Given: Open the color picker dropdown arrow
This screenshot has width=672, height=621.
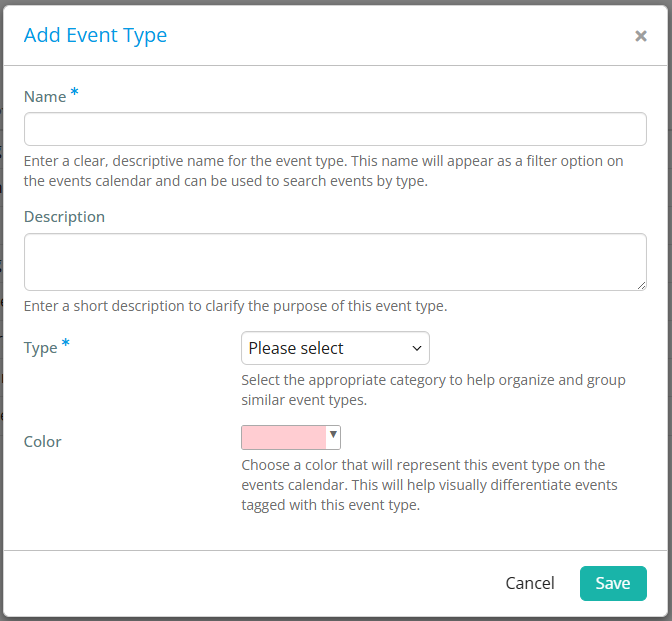Looking at the screenshot, I should pyautogui.click(x=333, y=435).
